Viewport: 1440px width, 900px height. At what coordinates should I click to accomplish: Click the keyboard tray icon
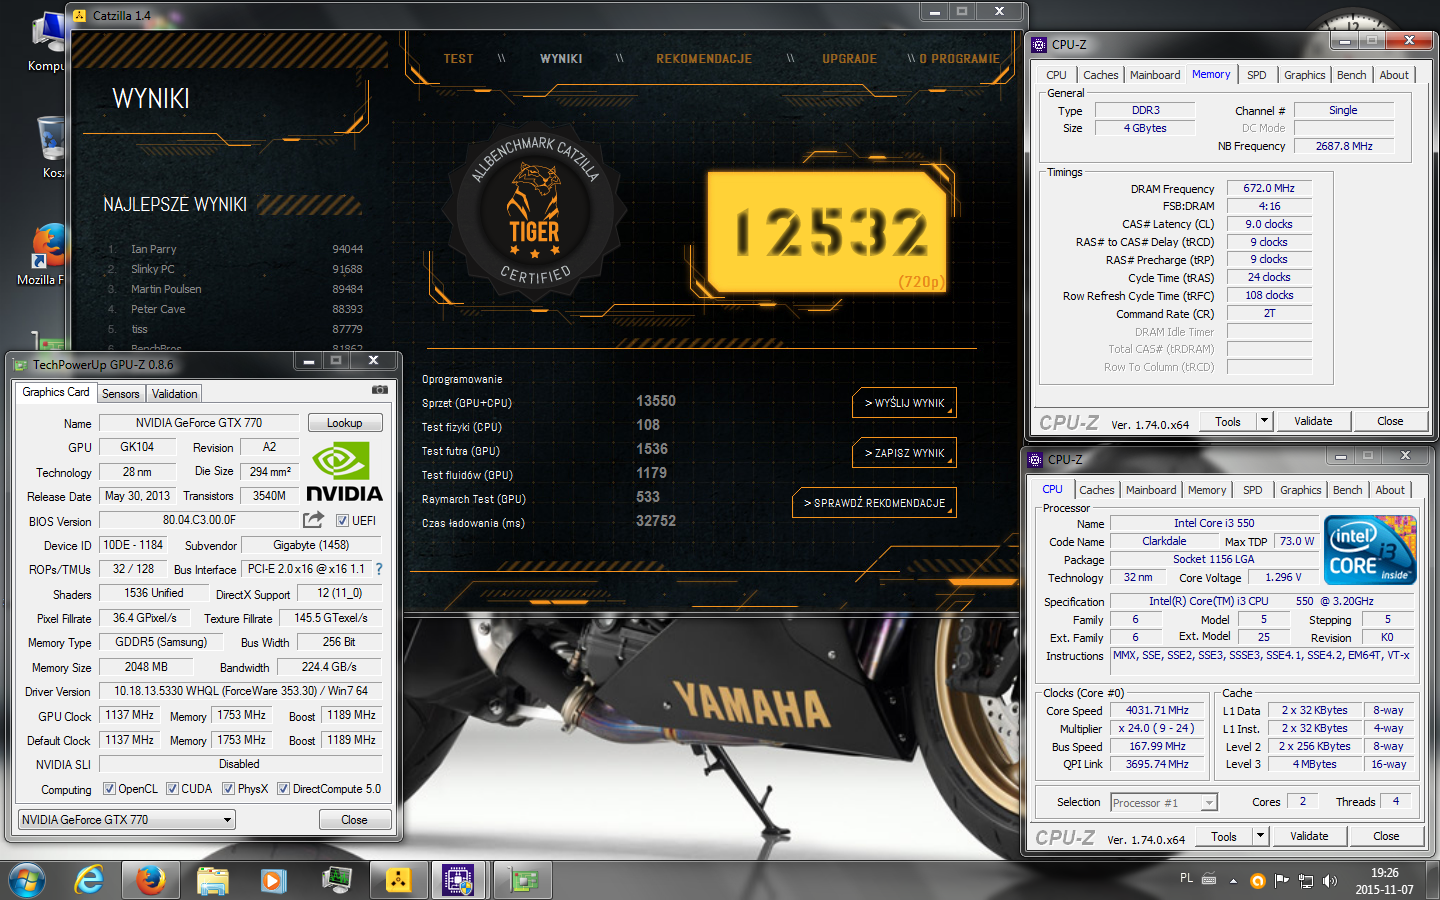[1209, 880]
